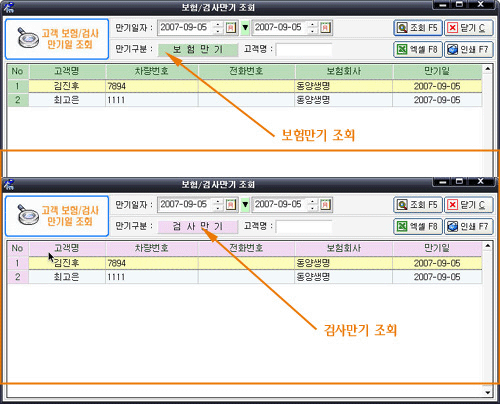
Task: Click 조회 F5 search button in upper window
Action: point(418,28)
